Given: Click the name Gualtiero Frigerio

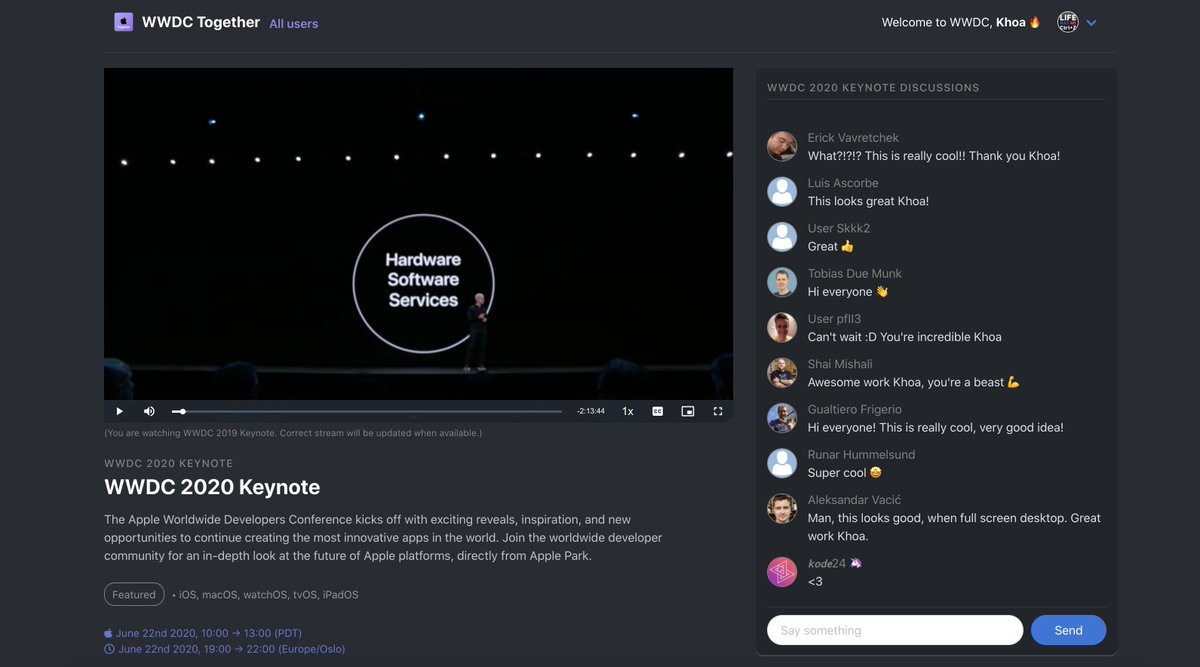Looking at the screenshot, I should (855, 409).
